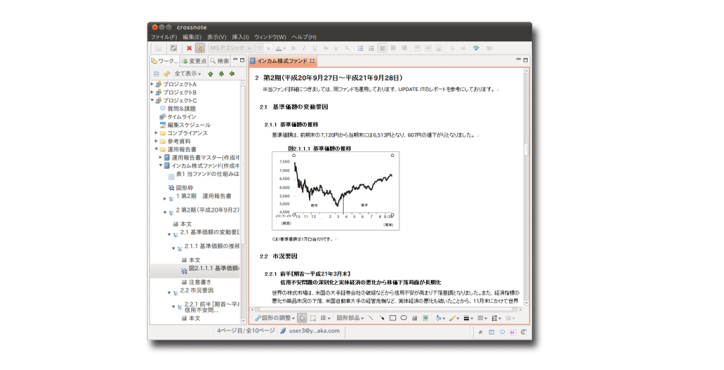Open the MS Pゴシック font name dropdown

pyautogui.click(x=230, y=48)
